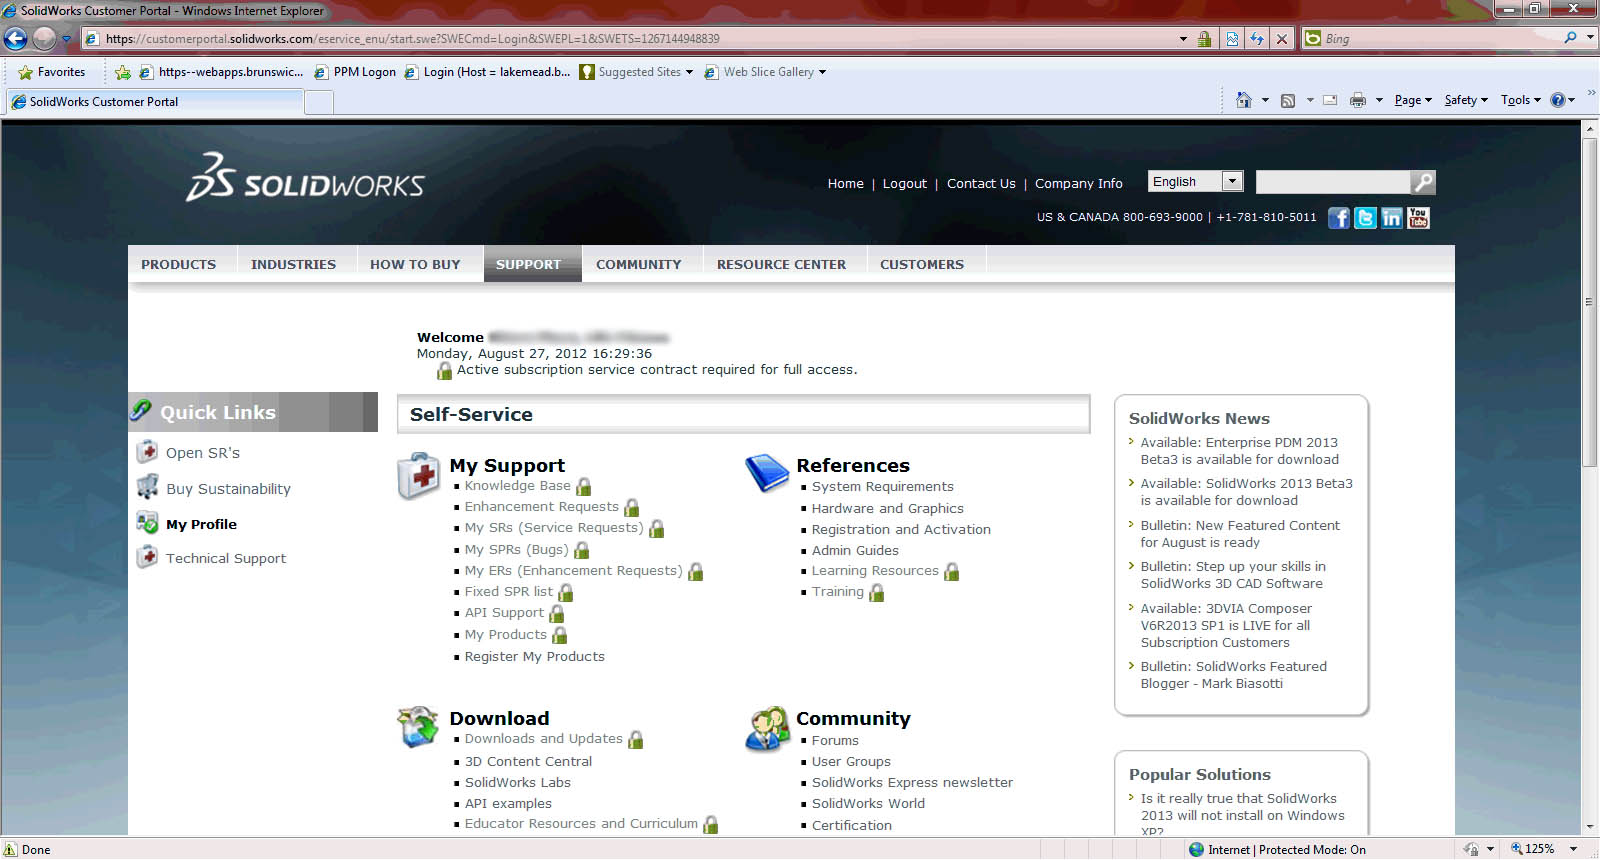This screenshot has width=1600, height=860.
Task: Open PPM Logon favorites bookmark
Action: tap(355, 72)
